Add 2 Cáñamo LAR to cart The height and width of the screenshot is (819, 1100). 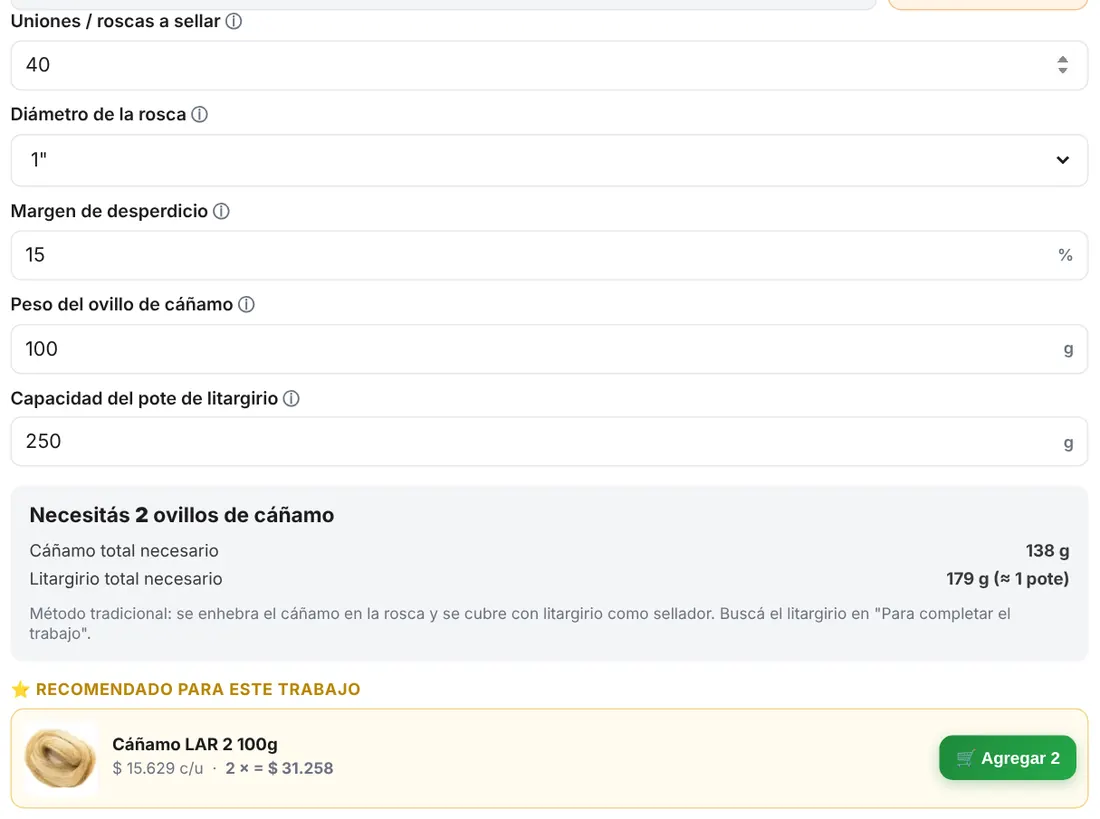pos(1007,758)
